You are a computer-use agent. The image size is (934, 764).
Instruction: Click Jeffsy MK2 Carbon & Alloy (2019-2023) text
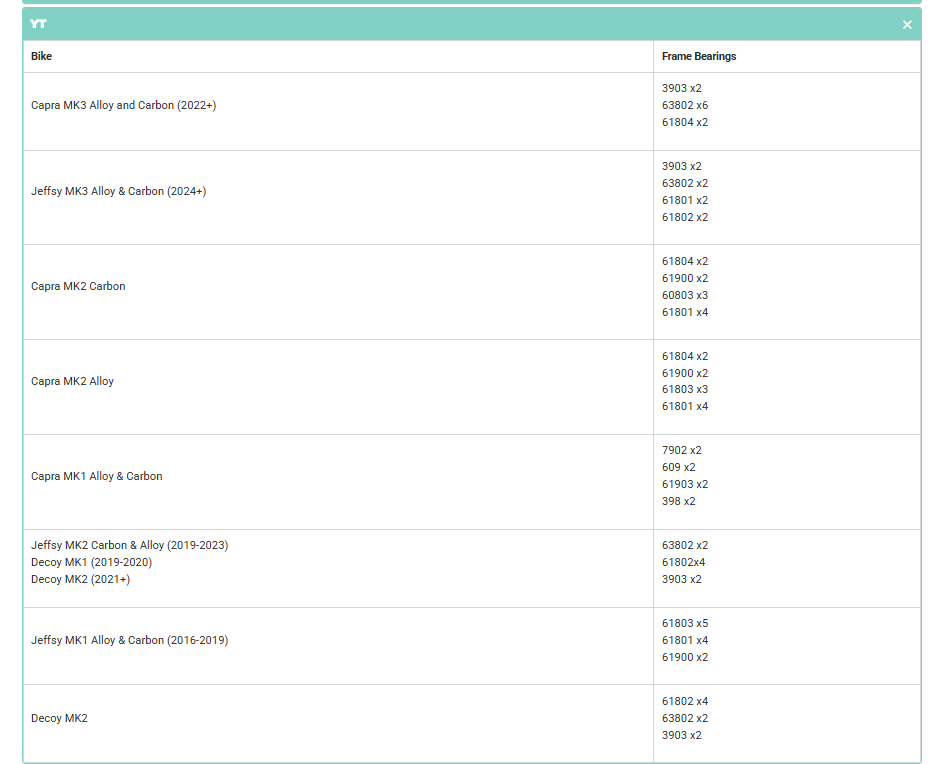[x=129, y=545]
